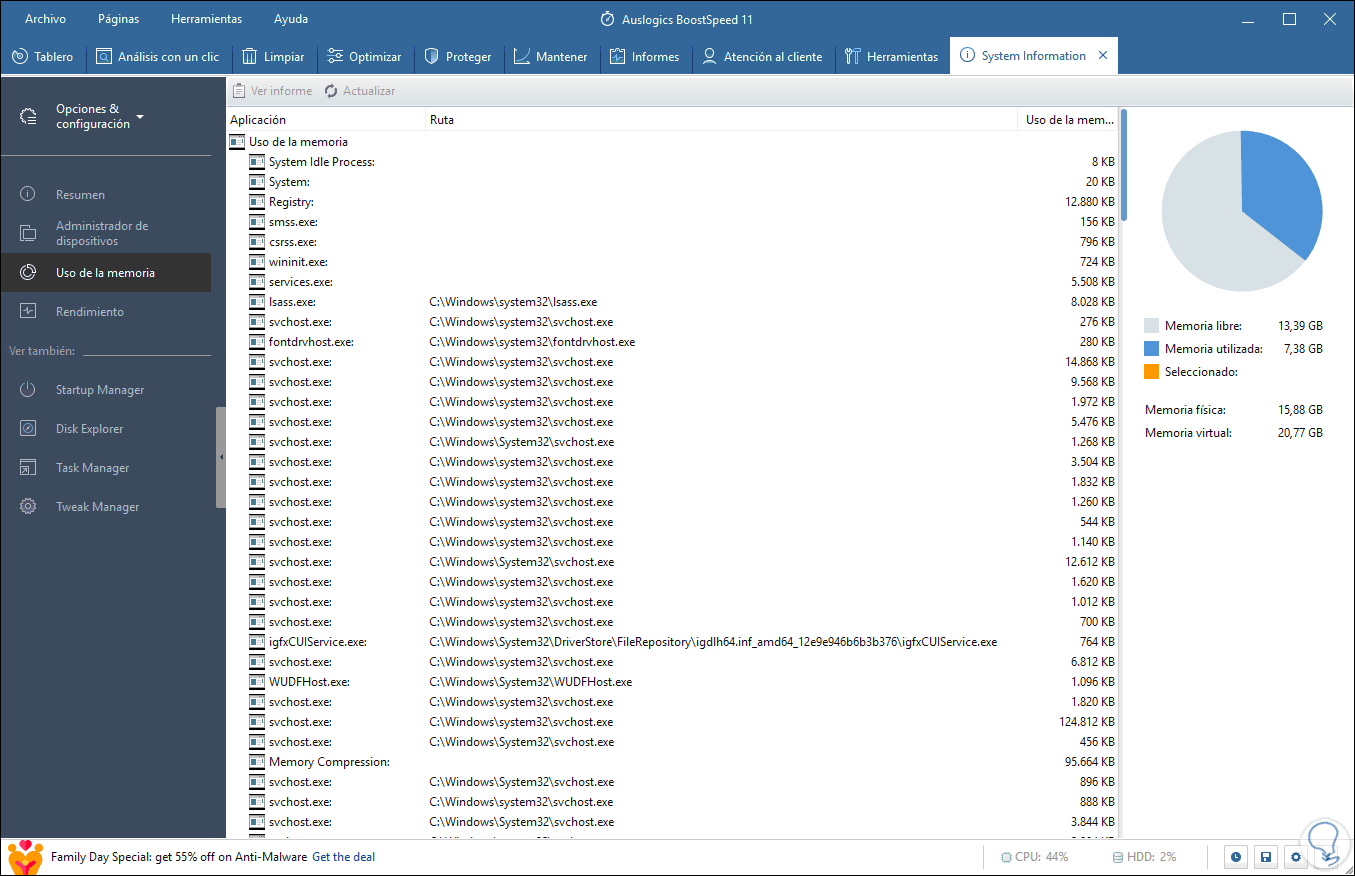Viewport: 1355px width, 876px height.
Task: Click the HDD: 2% status indicator
Action: point(1145,857)
